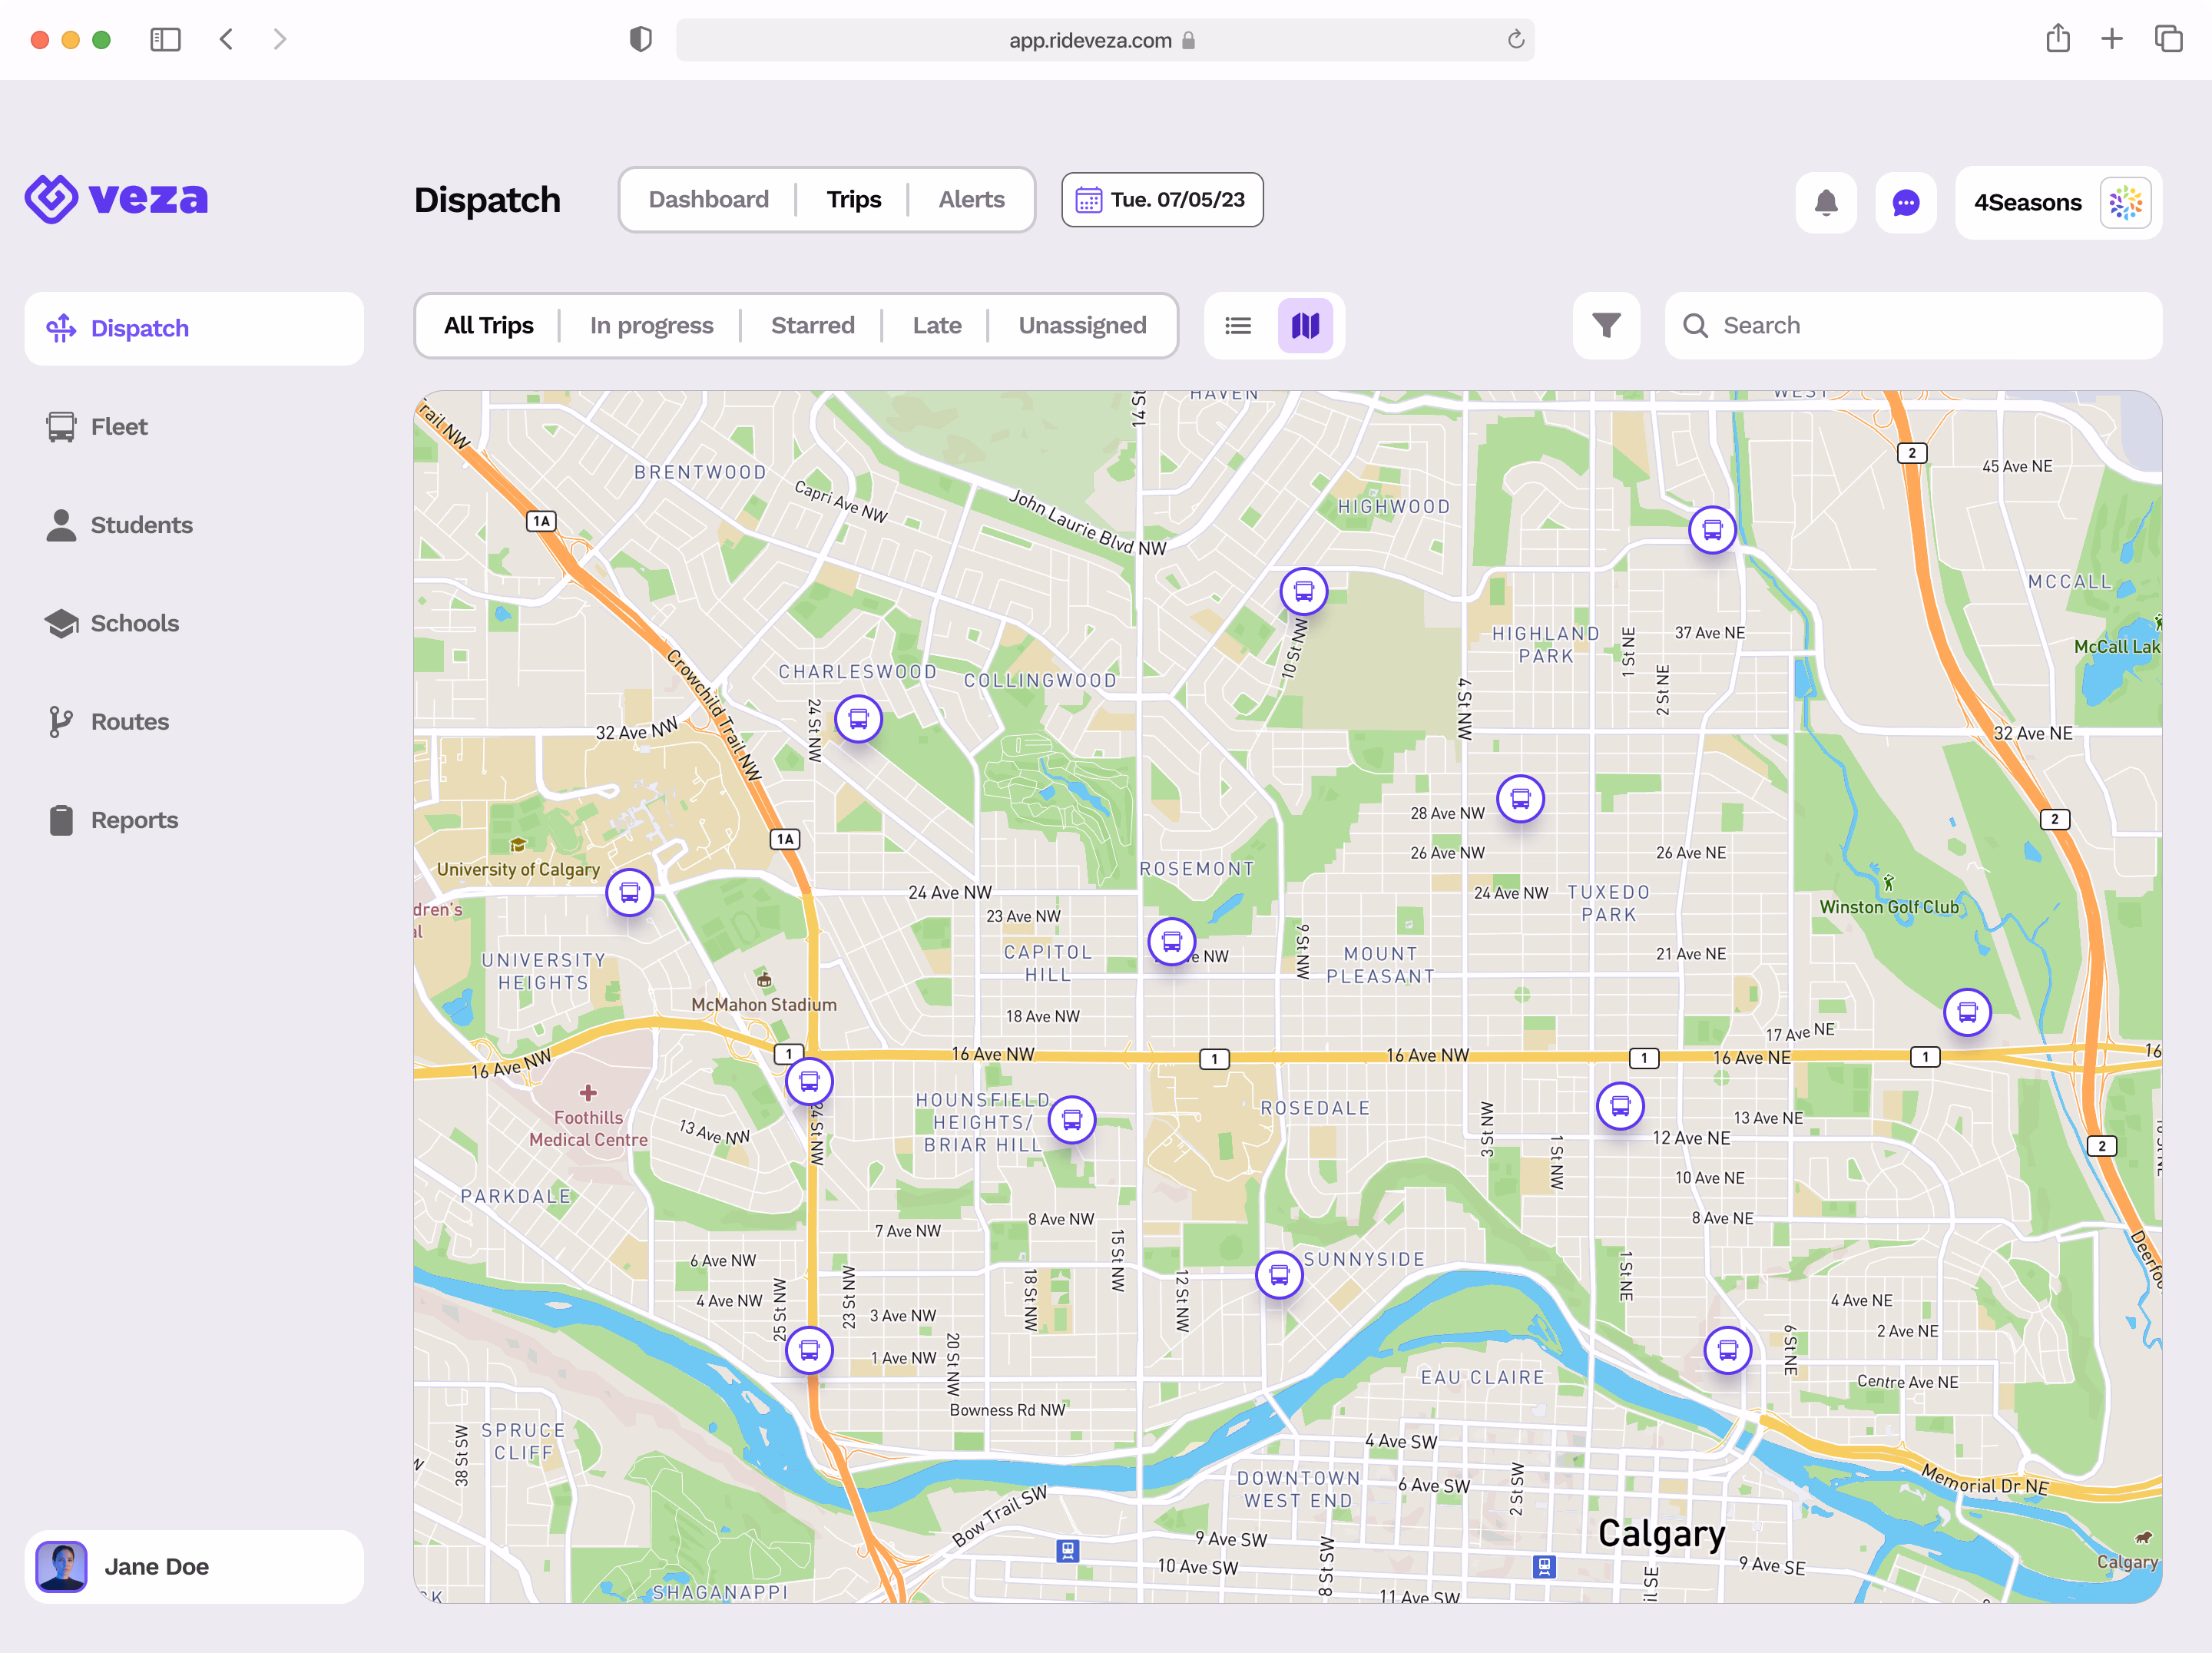Show Starred trips
This screenshot has width=2212, height=1653.
coord(812,326)
